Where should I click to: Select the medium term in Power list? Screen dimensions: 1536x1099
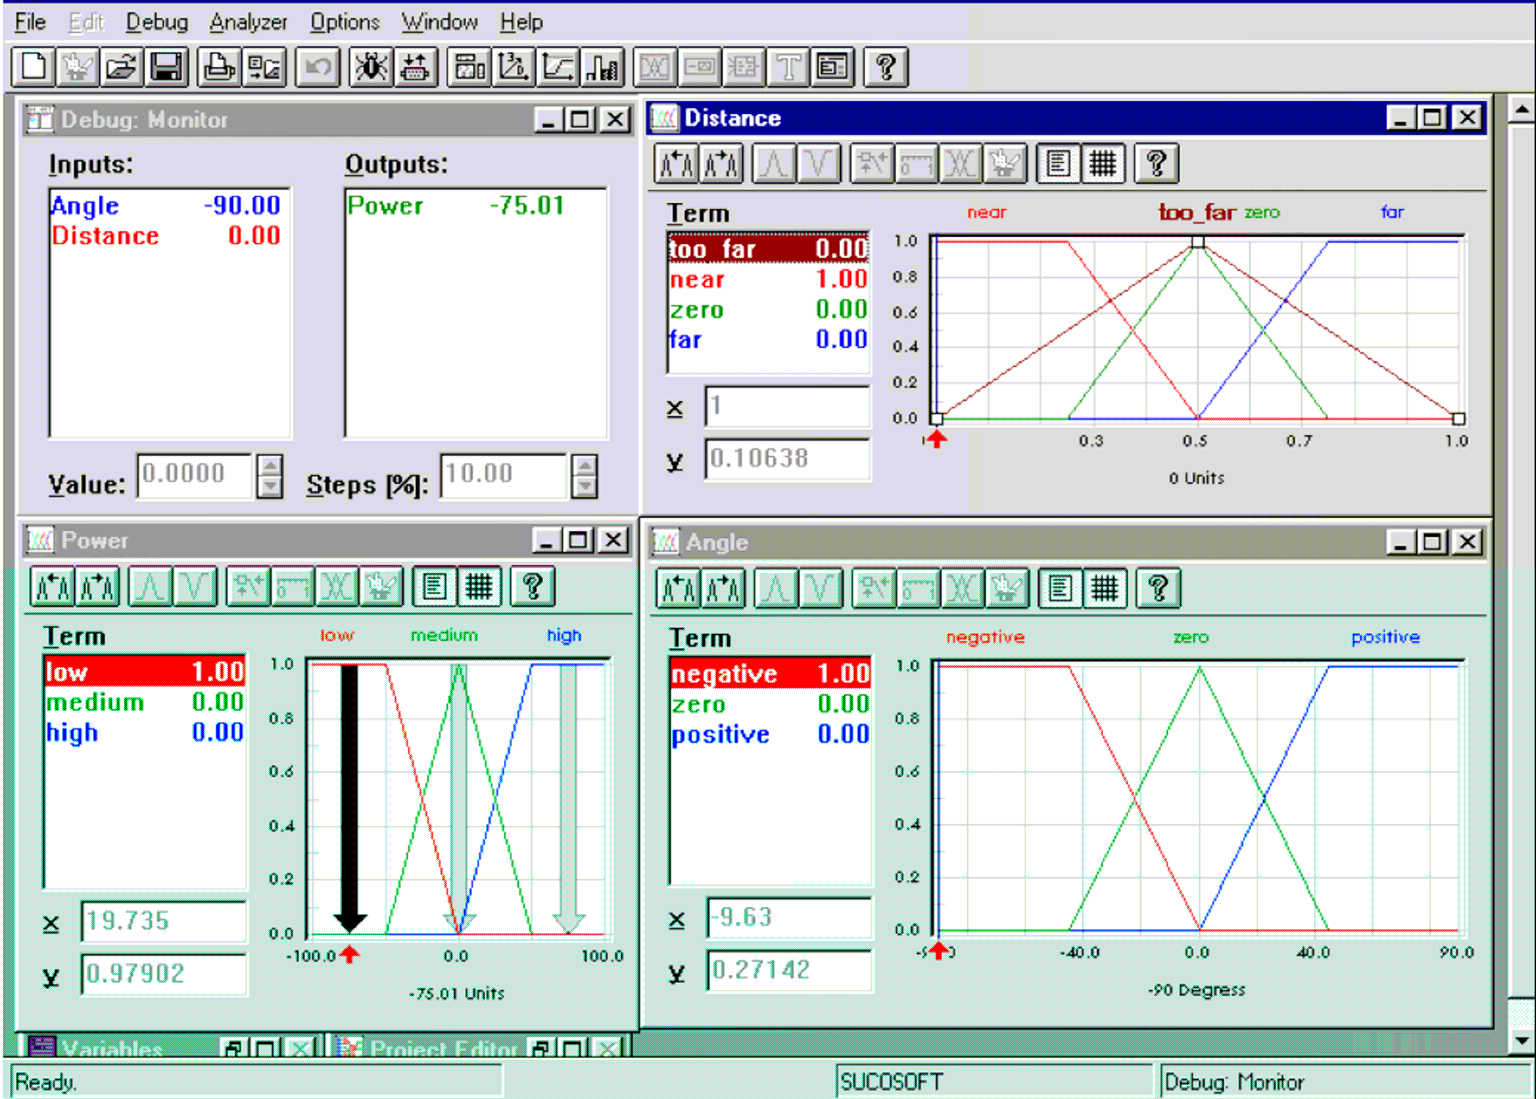(x=144, y=702)
